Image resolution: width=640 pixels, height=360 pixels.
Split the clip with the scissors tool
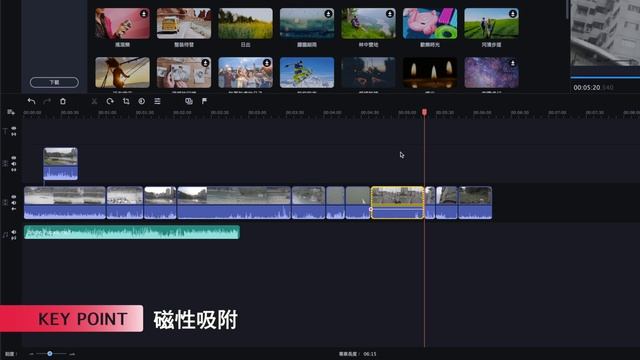click(94, 101)
